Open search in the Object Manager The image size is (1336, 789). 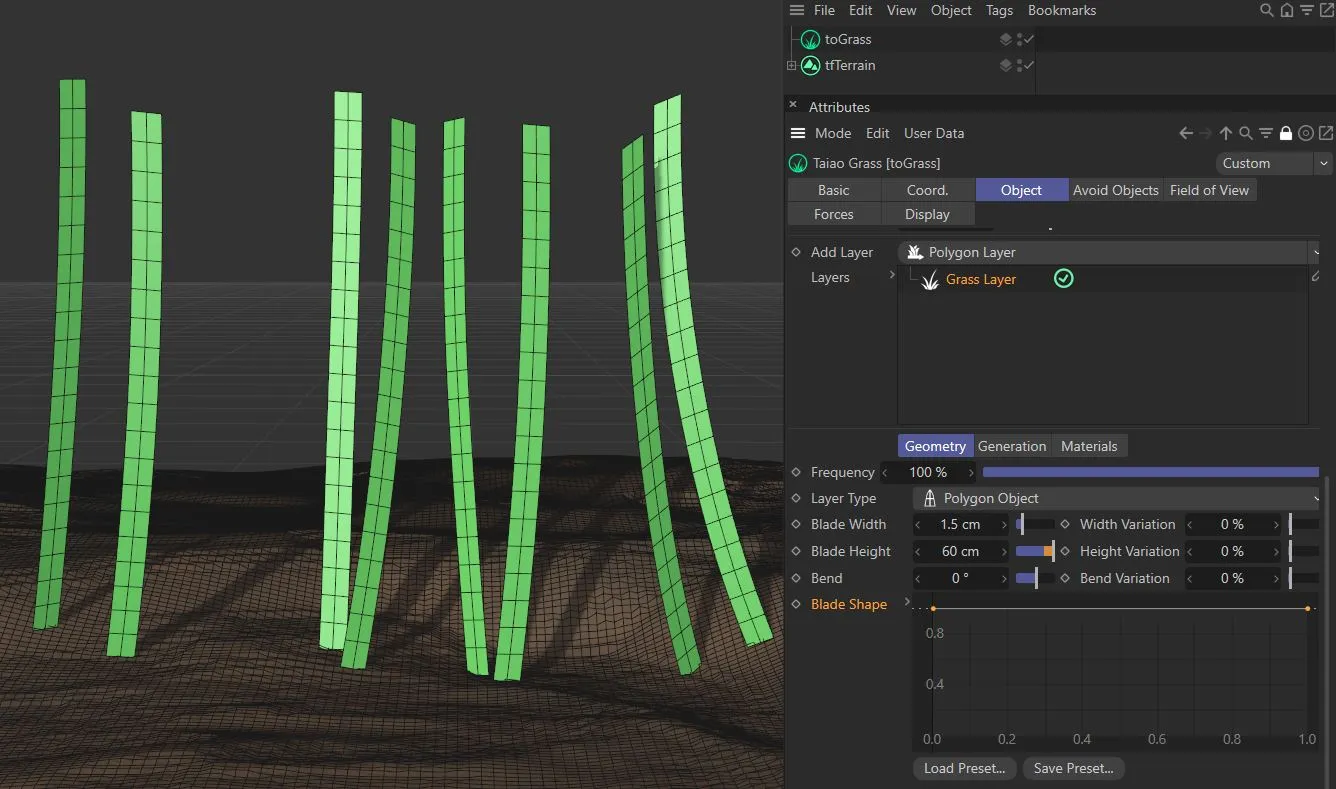1267,10
